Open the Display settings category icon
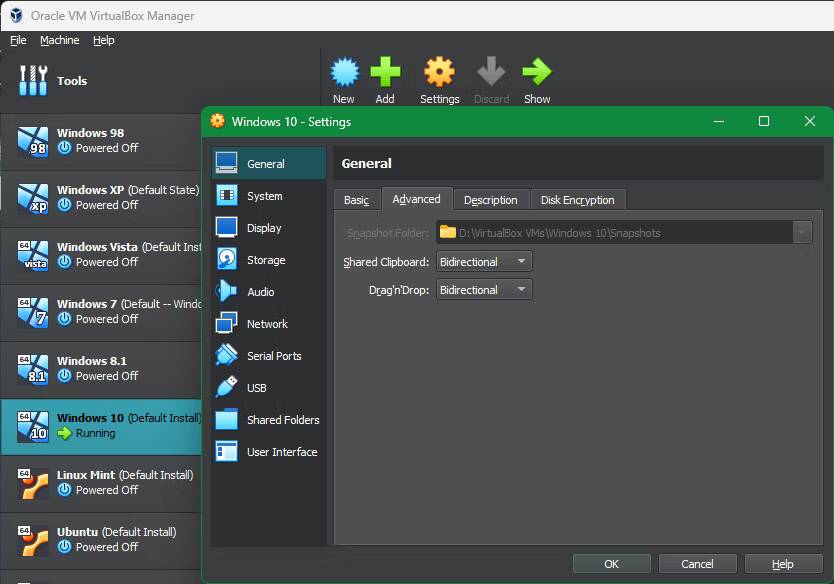The width and height of the screenshot is (834, 584). pos(227,227)
